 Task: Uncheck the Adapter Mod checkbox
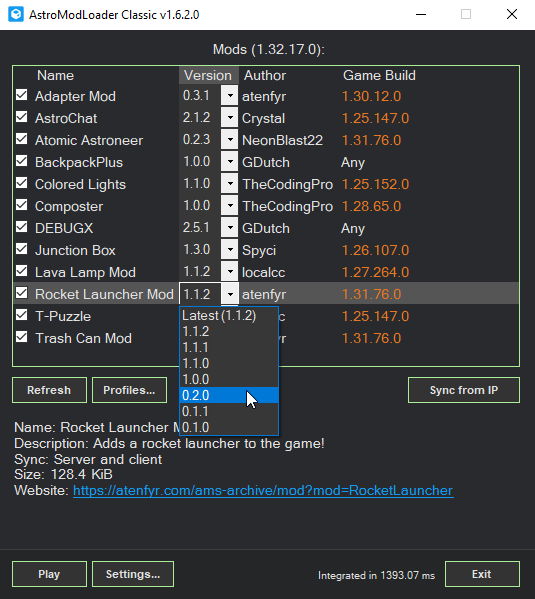tap(22, 95)
